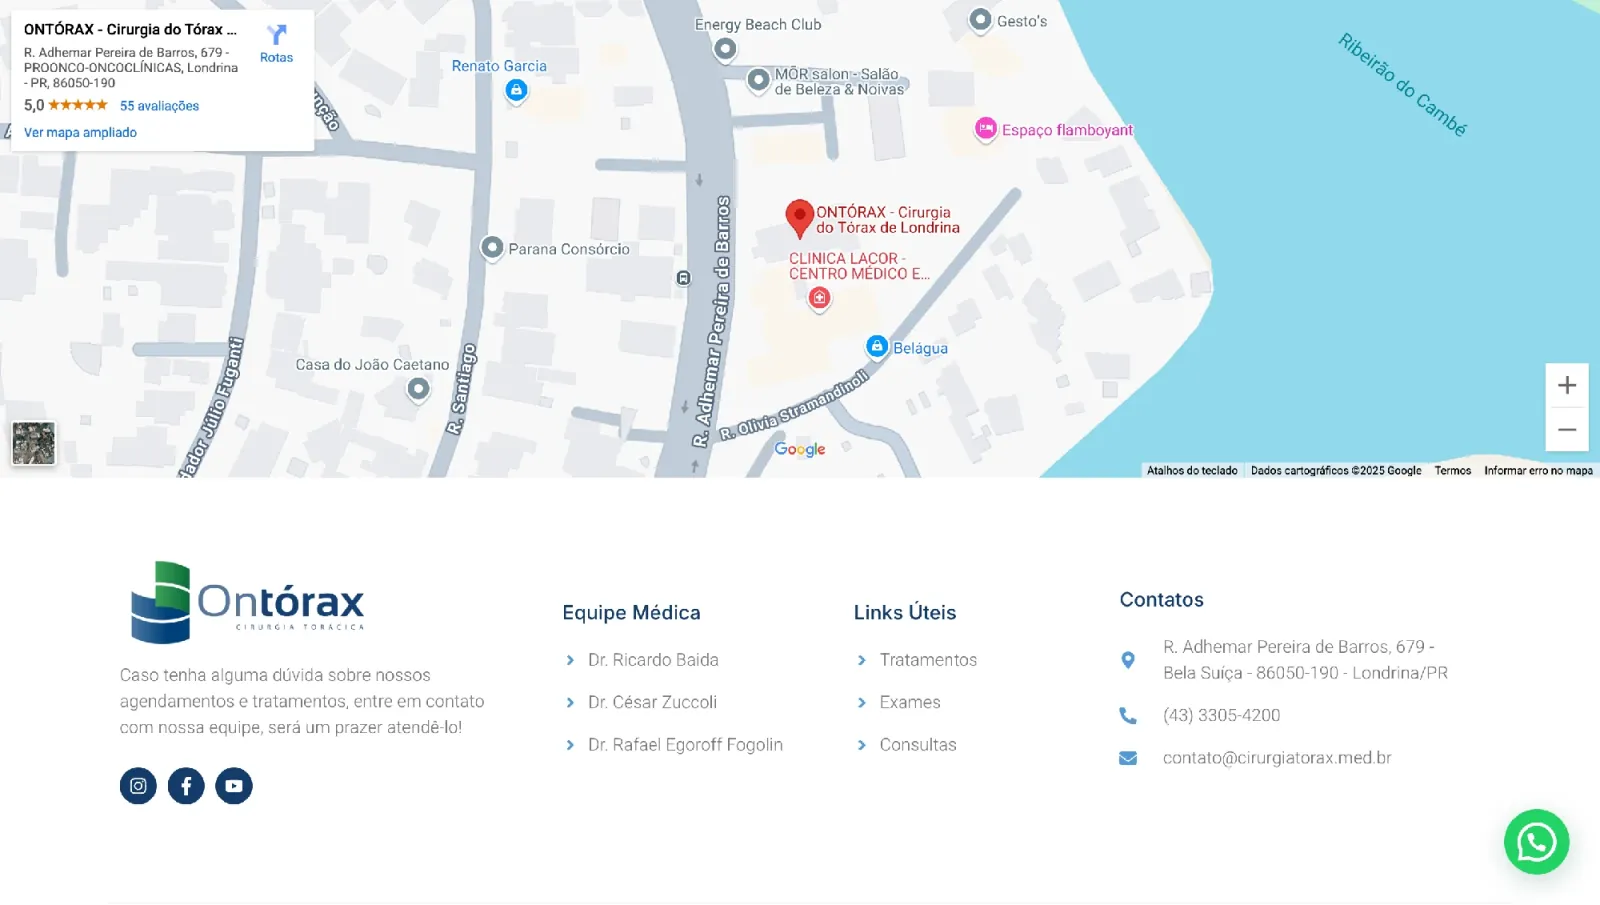1600x905 pixels.
Task: Select the Renato Garcia shop marker
Action: point(516,91)
